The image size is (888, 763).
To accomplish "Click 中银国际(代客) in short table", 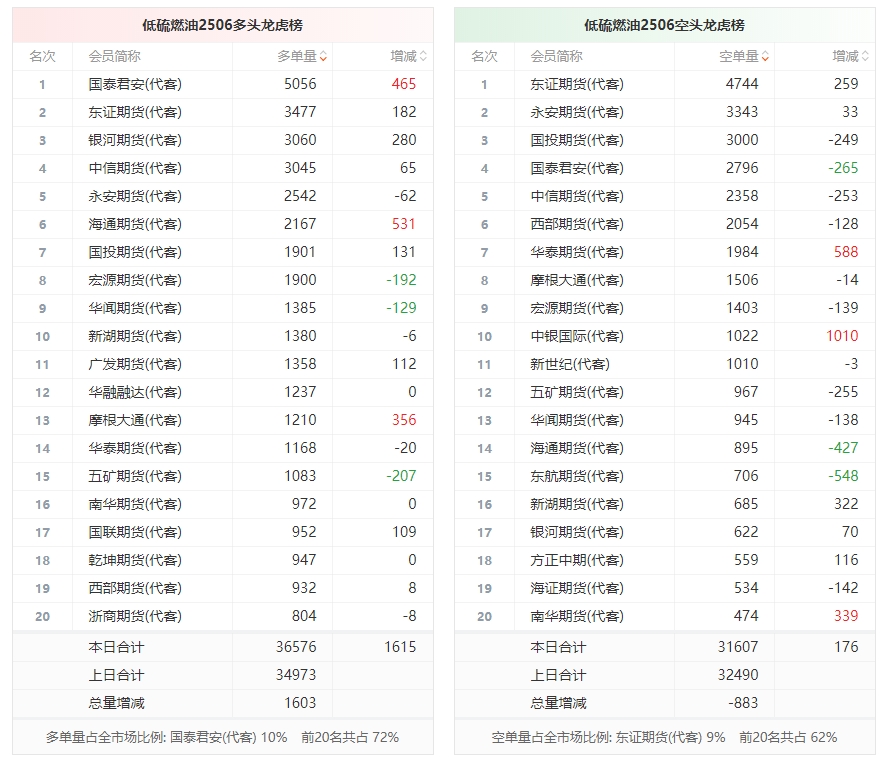I will pyautogui.click(x=577, y=336).
